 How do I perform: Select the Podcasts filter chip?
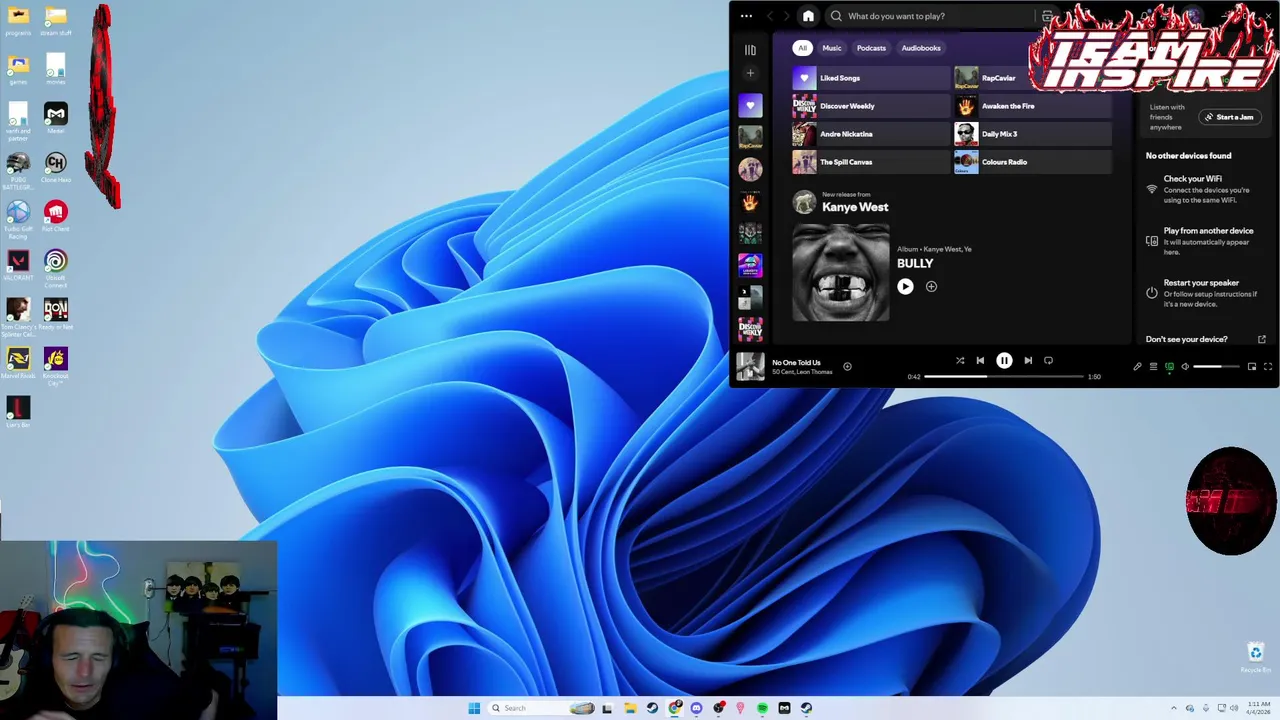click(871, 48)
